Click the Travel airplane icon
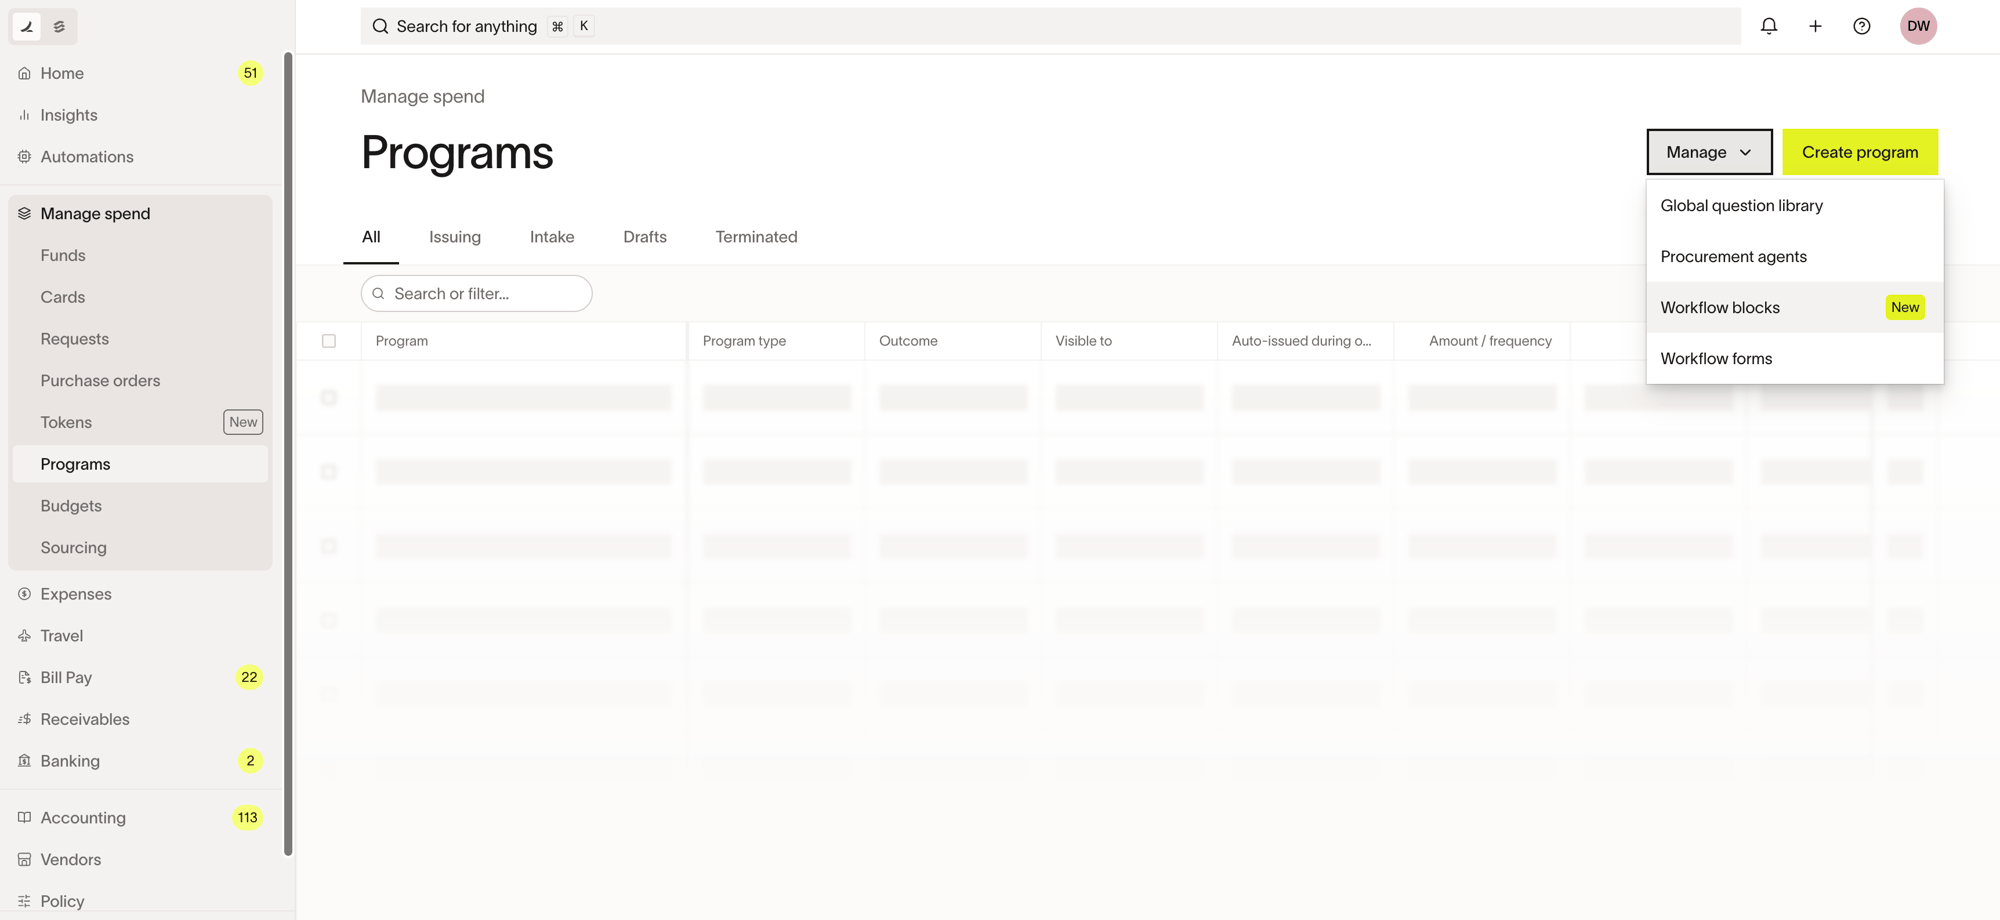 tap(24, 636)
